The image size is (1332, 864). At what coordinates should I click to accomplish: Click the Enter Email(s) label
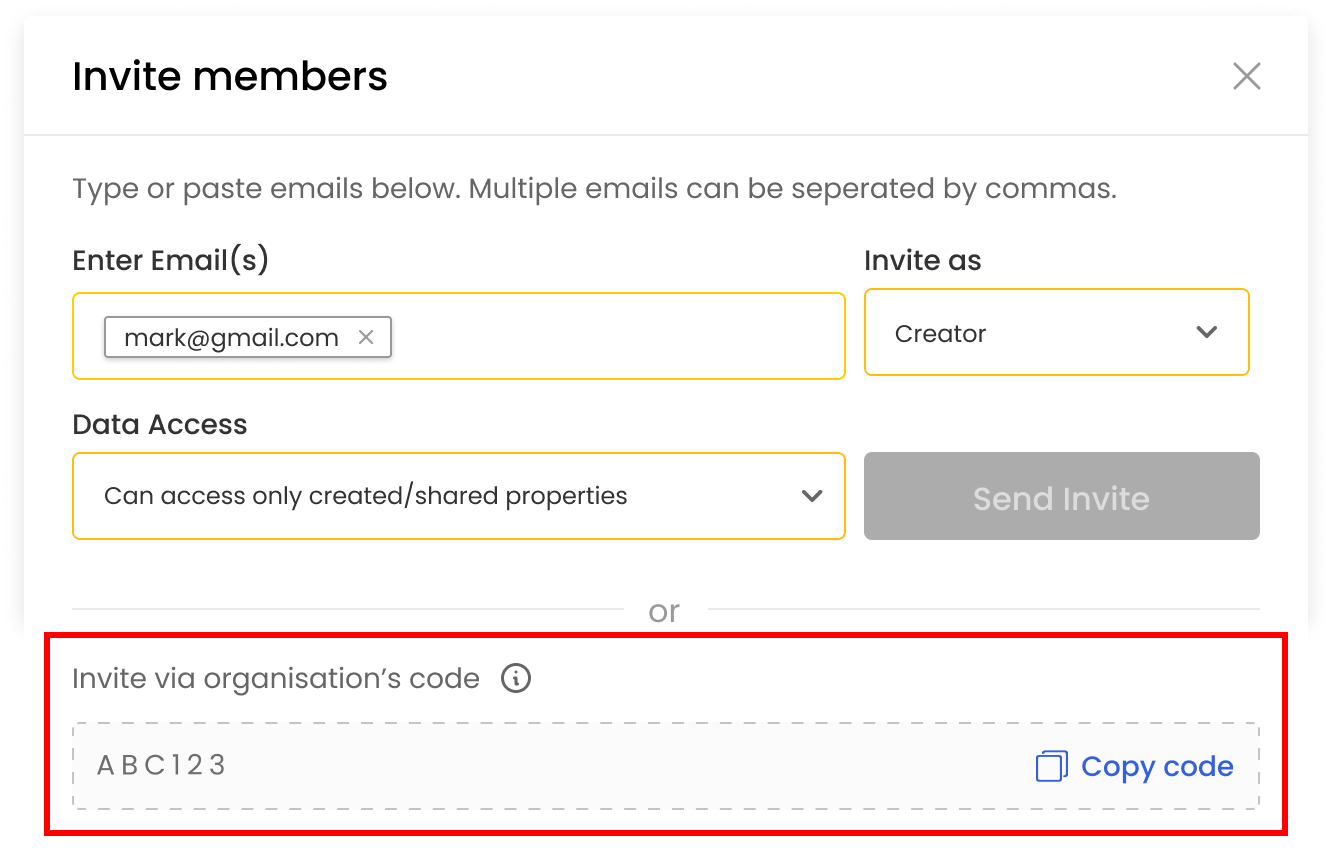tap(171, 261)
